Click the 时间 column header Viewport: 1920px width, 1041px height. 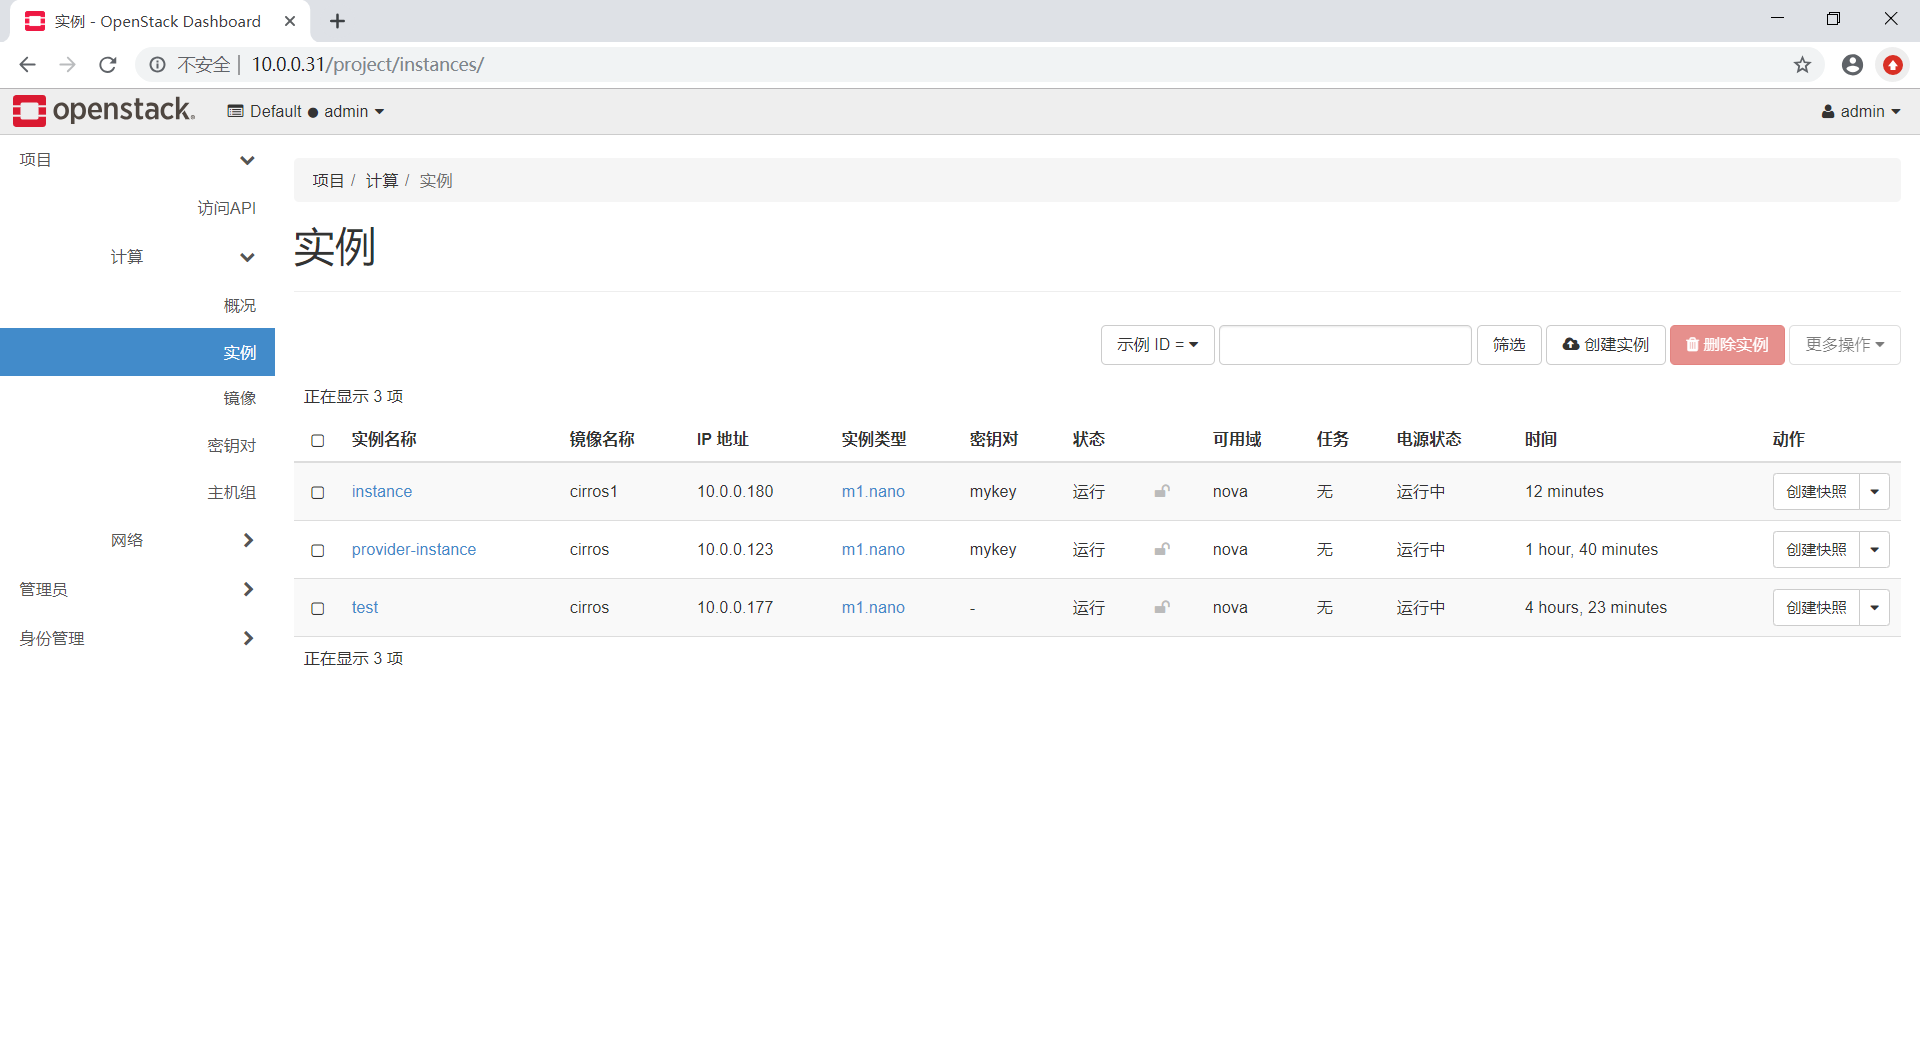[x=1541, y=439]
